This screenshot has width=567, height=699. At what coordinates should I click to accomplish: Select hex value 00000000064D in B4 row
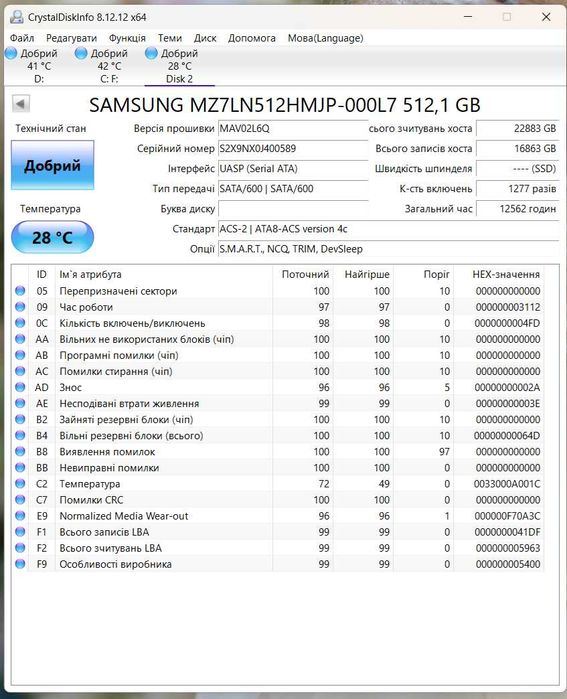(x=507, y=436)
